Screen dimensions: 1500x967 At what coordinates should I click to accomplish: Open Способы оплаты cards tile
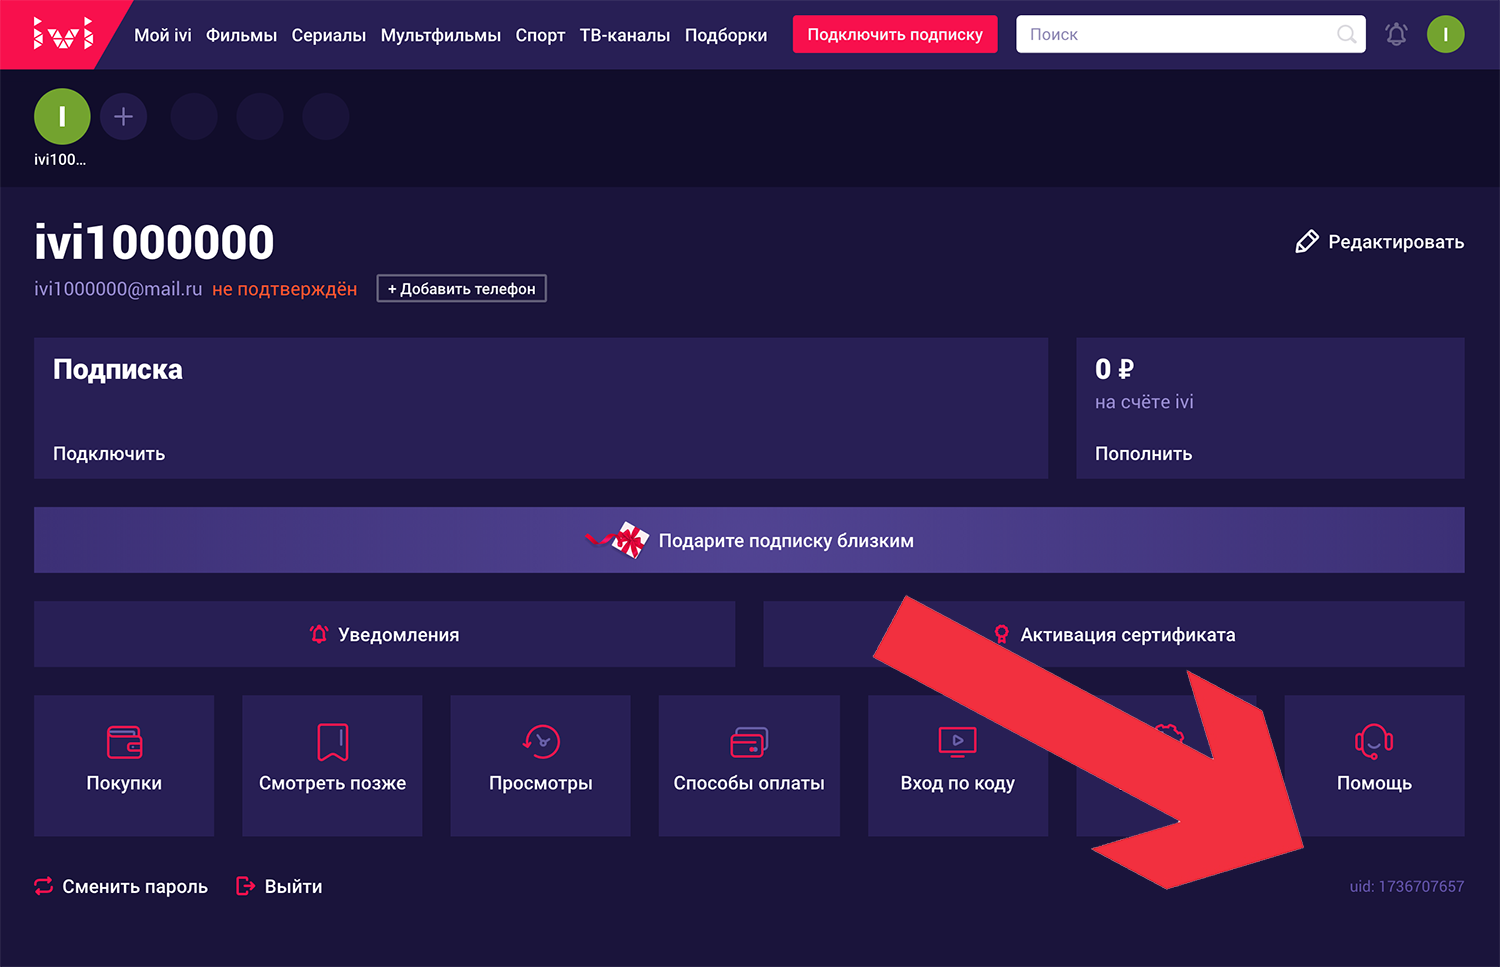pos(749,765)
